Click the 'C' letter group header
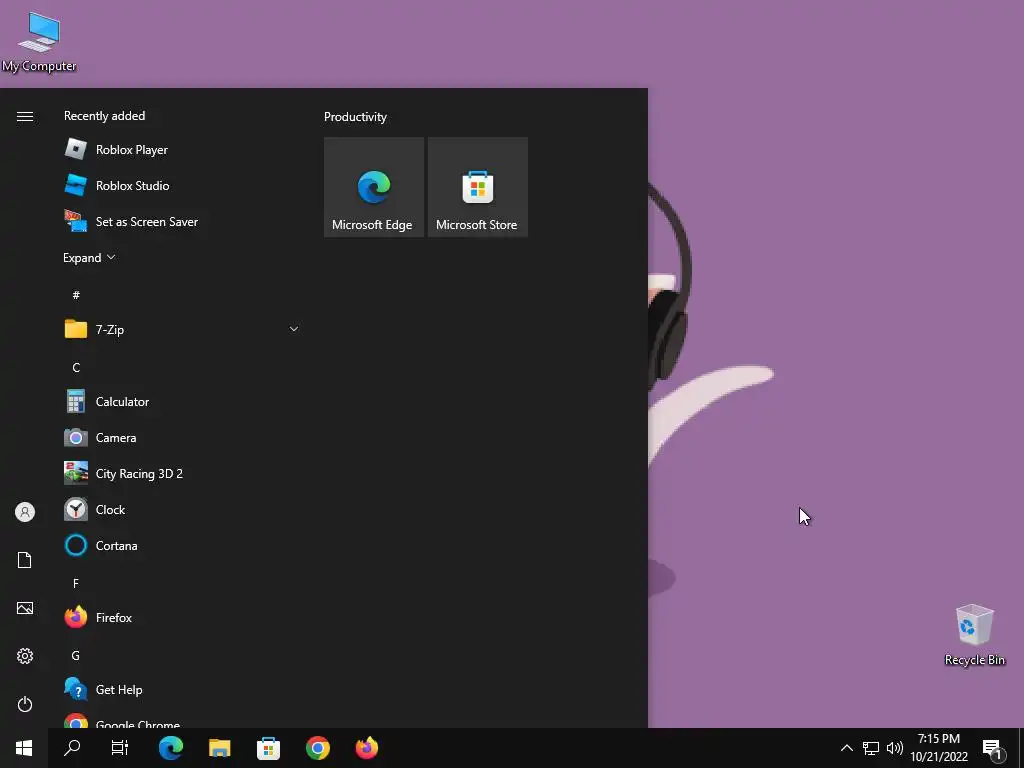The image size is (1024, 768). pyautogui.click(x=76, y=368)
